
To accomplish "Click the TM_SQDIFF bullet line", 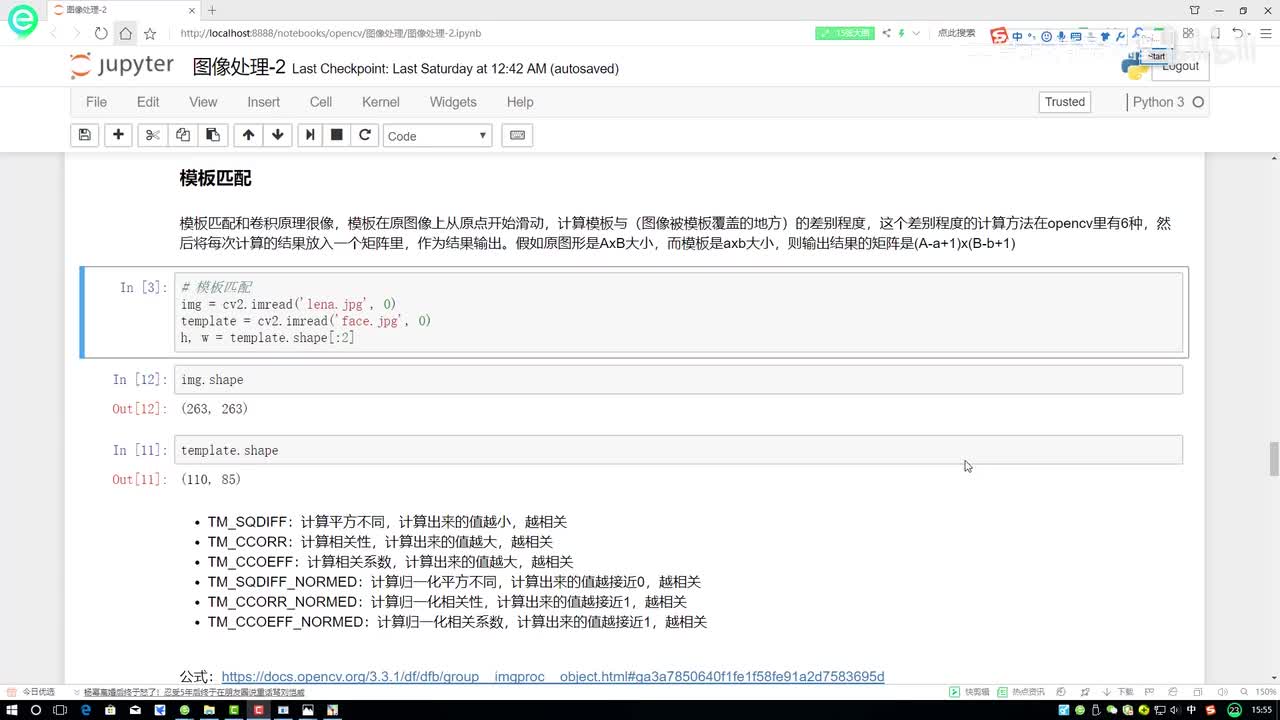I will click(387, 522).
